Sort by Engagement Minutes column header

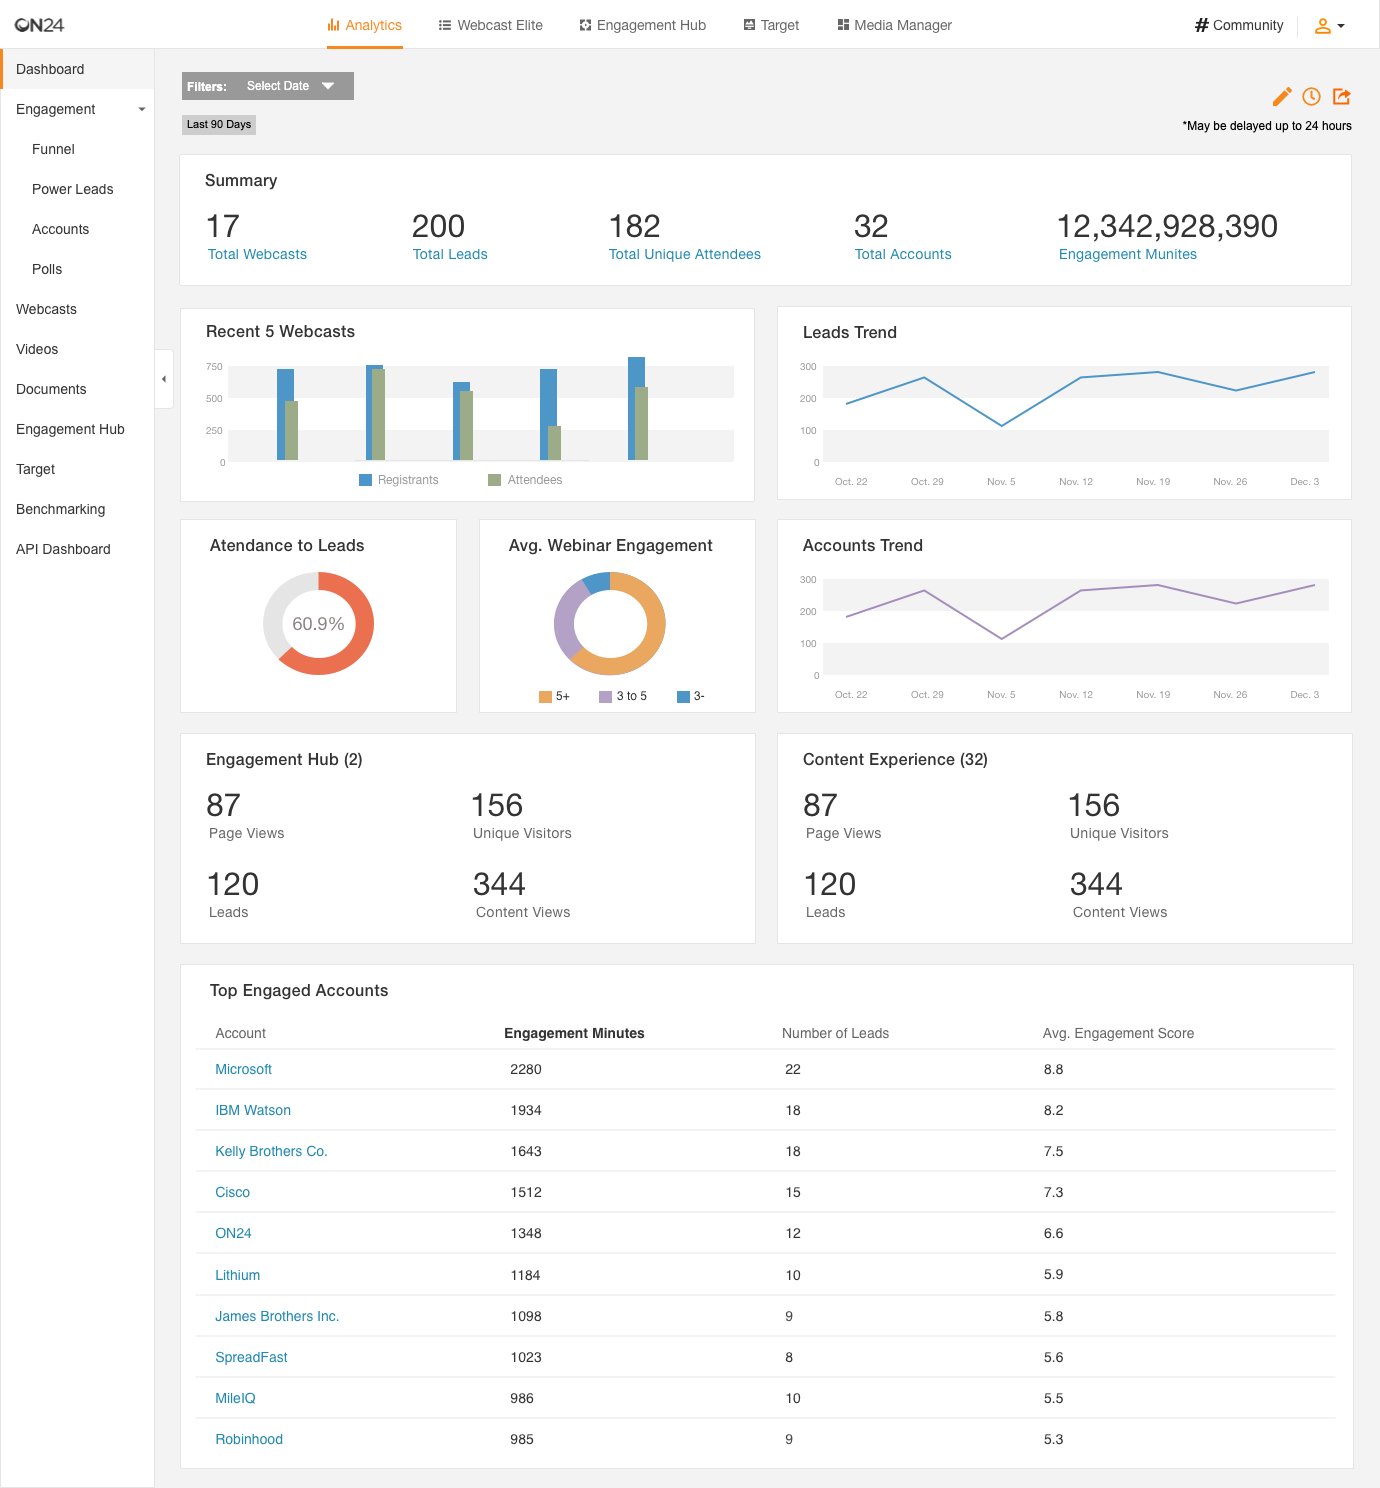coord(573,1033)
